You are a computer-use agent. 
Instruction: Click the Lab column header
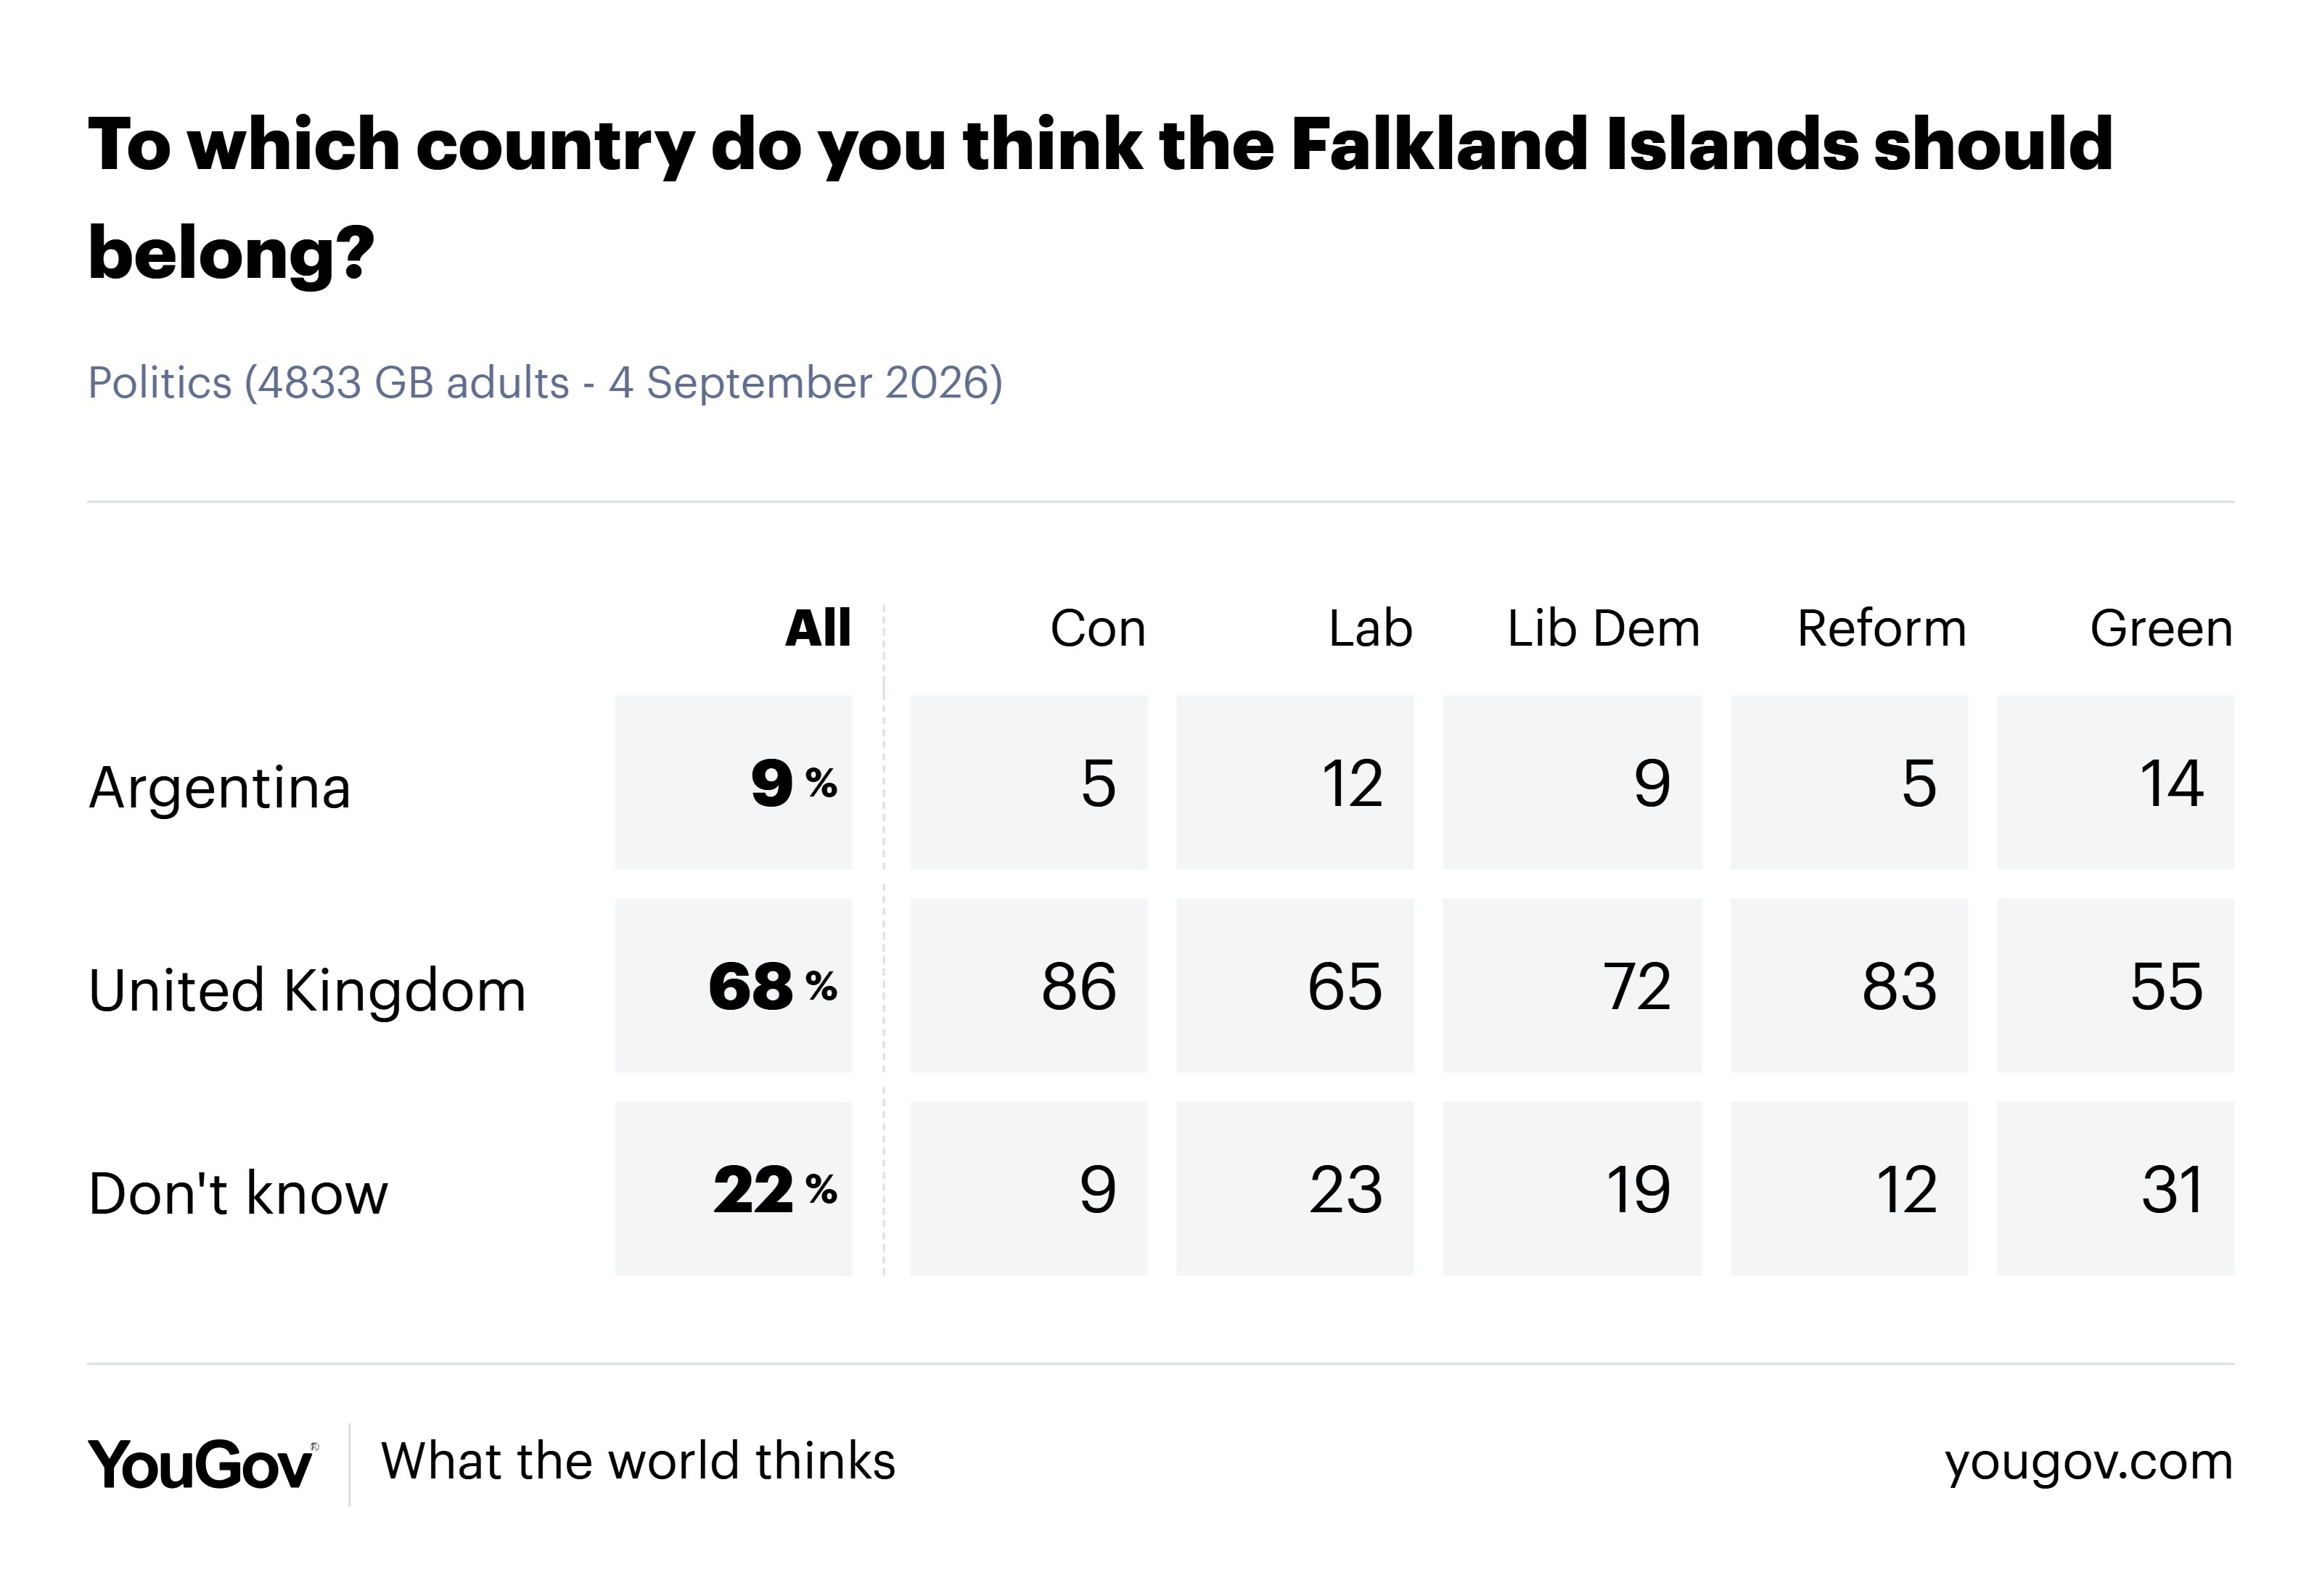point(1370,629)
